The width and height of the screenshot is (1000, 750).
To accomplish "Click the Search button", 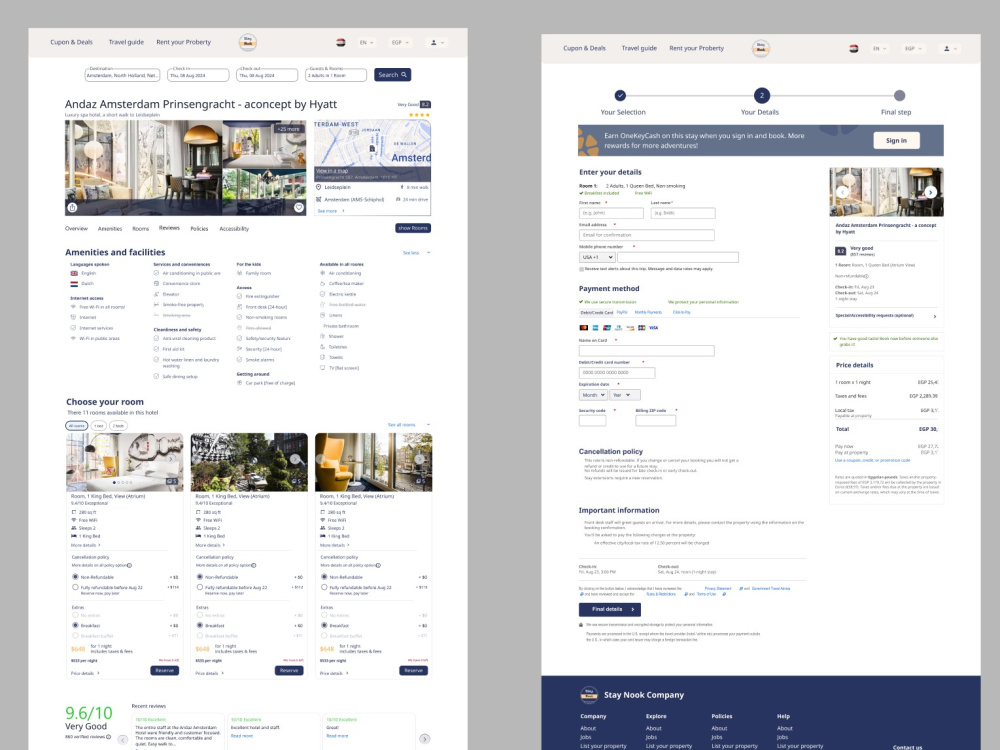I will pyautogui.click(x=392, y=75).
